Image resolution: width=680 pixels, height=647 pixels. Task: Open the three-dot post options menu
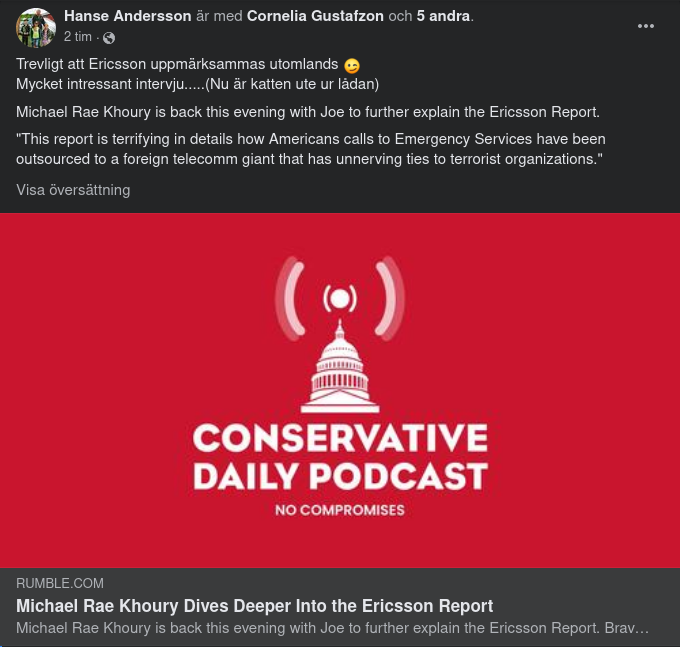(x=645, y=26)
